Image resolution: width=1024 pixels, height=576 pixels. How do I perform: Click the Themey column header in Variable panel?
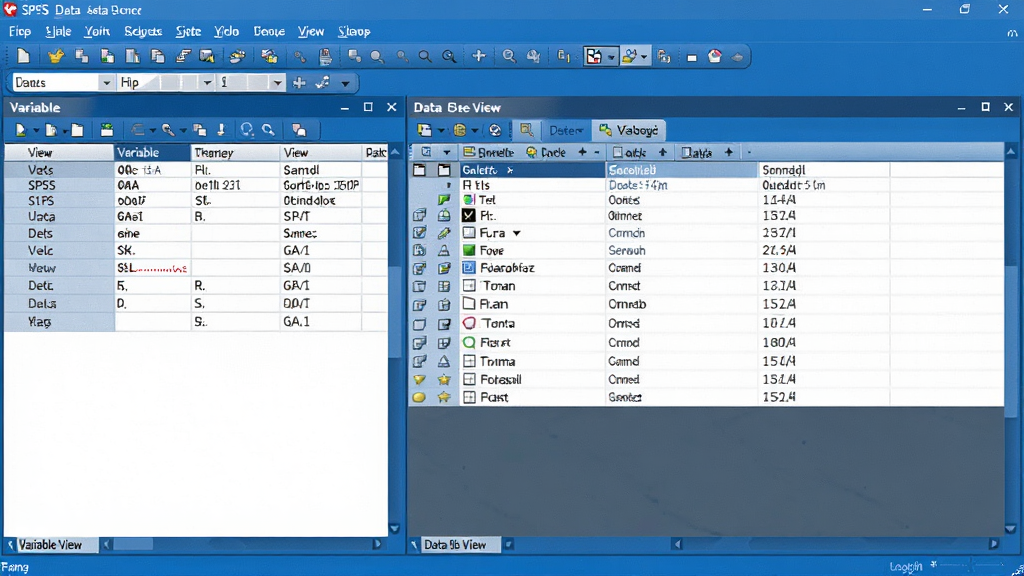(236, 152)
